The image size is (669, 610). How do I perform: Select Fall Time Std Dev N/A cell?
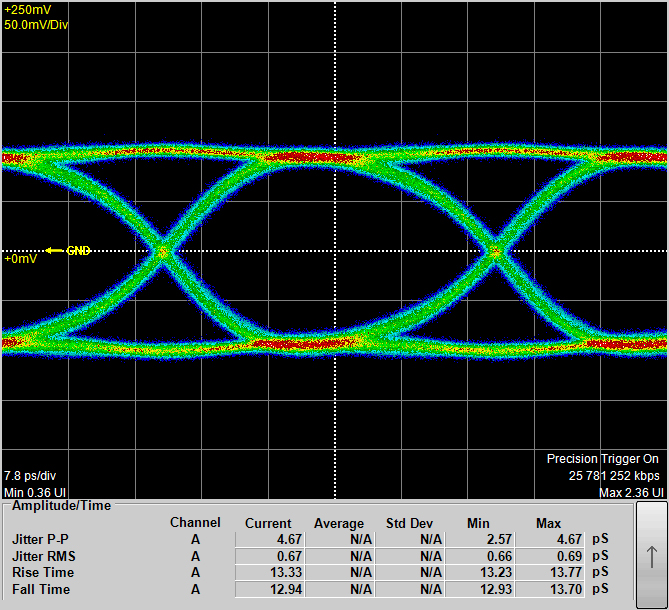(x=410, y=590)
